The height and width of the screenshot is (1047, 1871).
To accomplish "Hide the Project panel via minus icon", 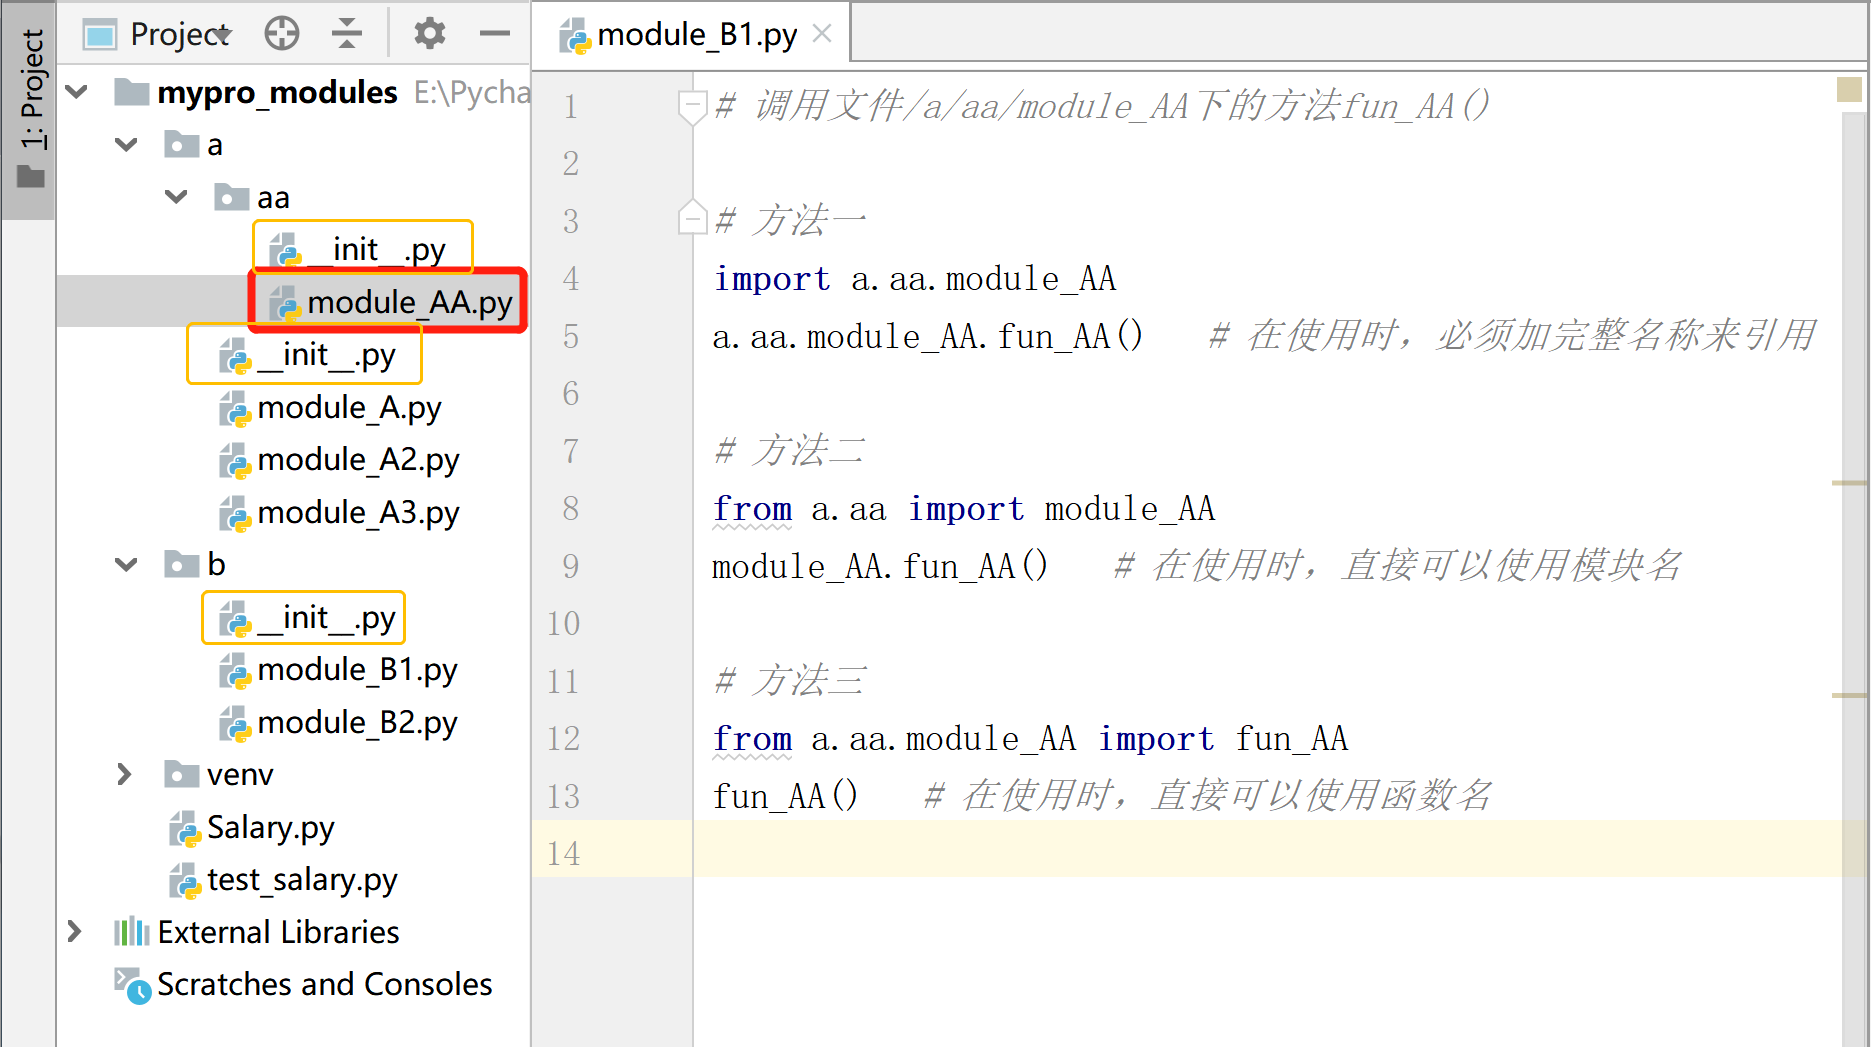I will [x=495, y=33].
